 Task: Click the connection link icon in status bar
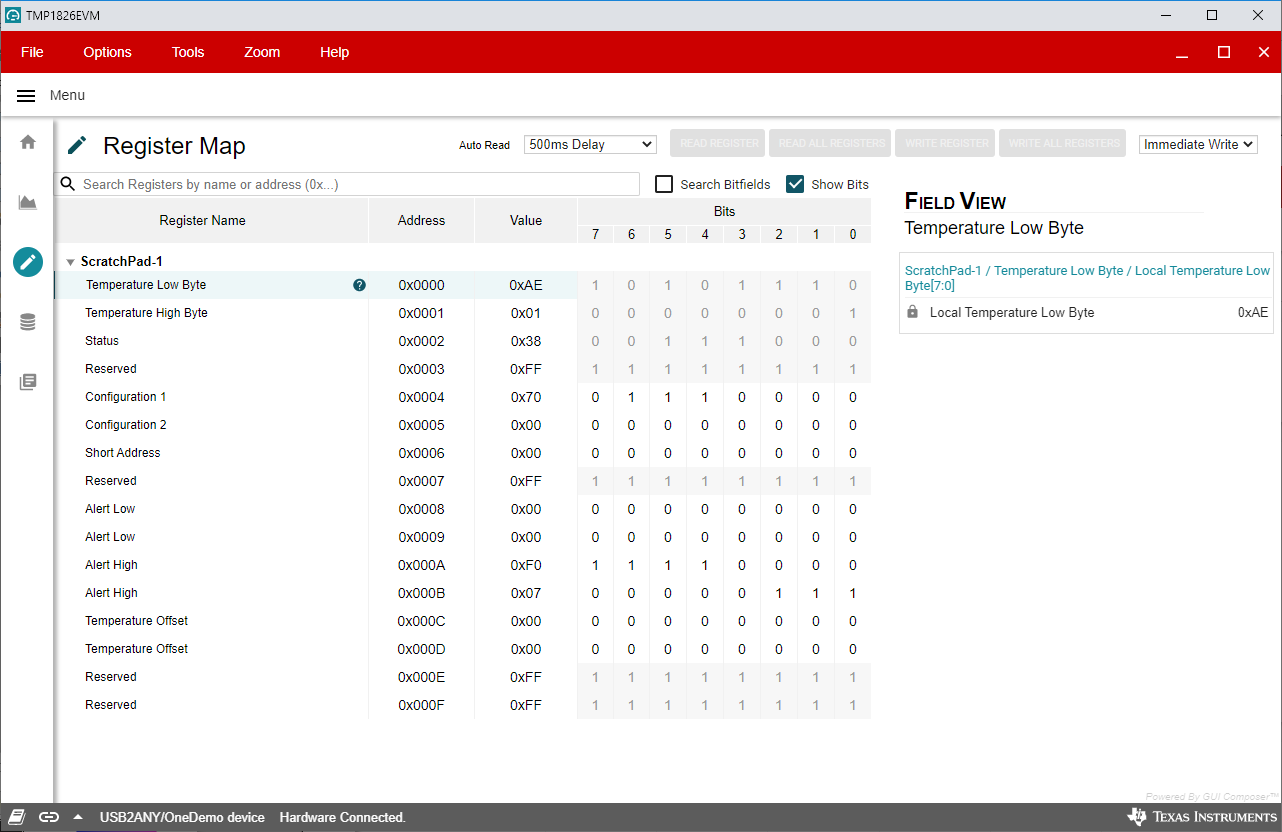pyautogui.click(x=49, y=817)
